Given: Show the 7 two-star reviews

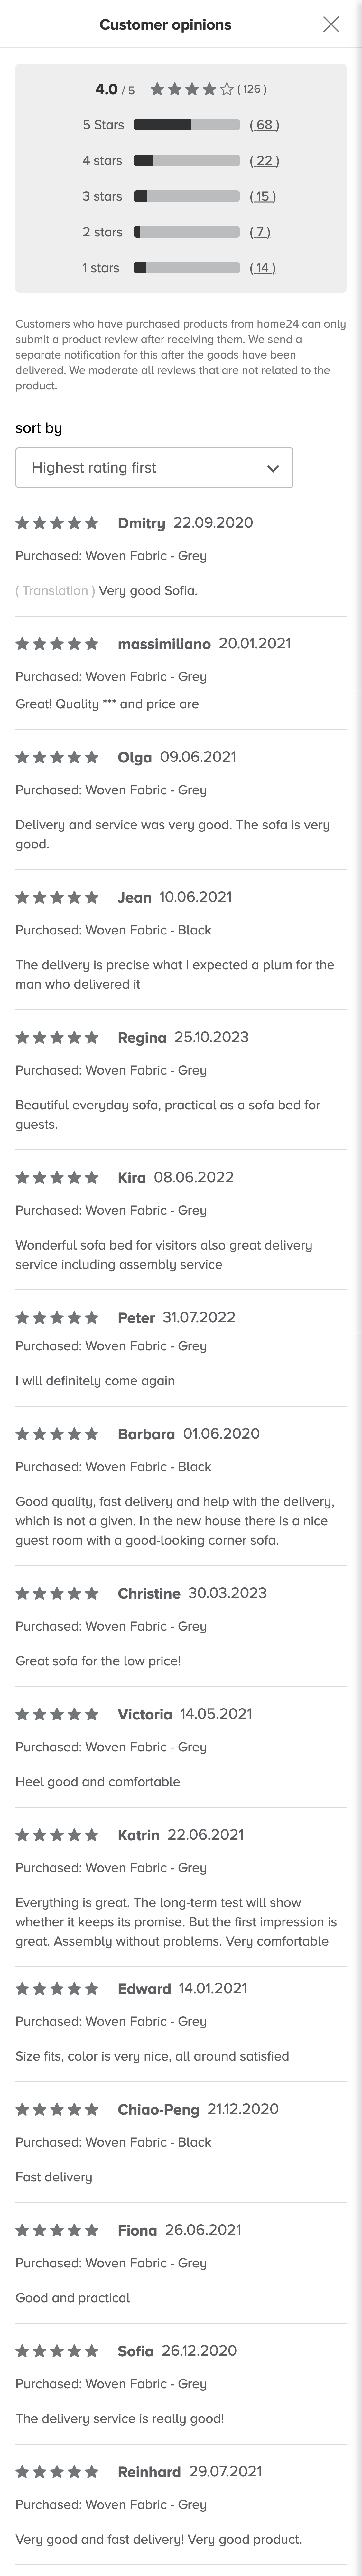Looking at the screenshot, I should tap(260, 232).
